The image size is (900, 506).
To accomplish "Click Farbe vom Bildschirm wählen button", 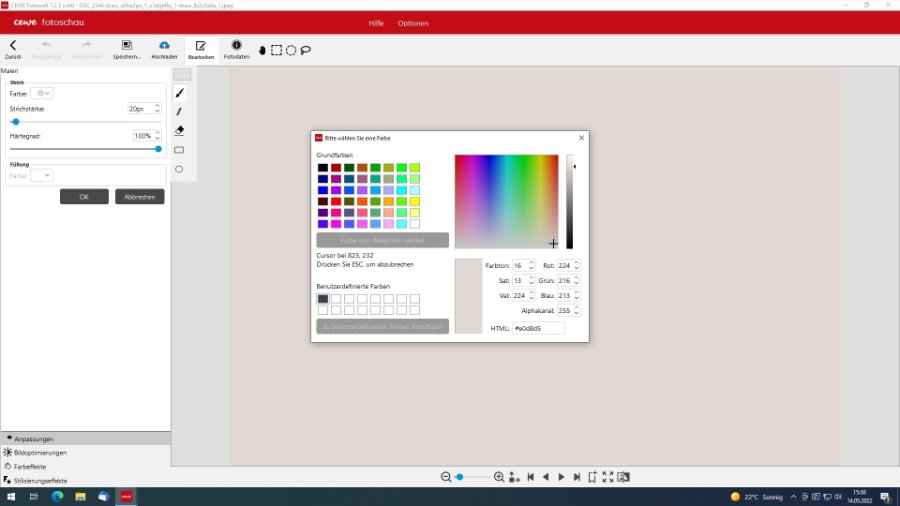I will pyautogui.click(x=382, y=240).
